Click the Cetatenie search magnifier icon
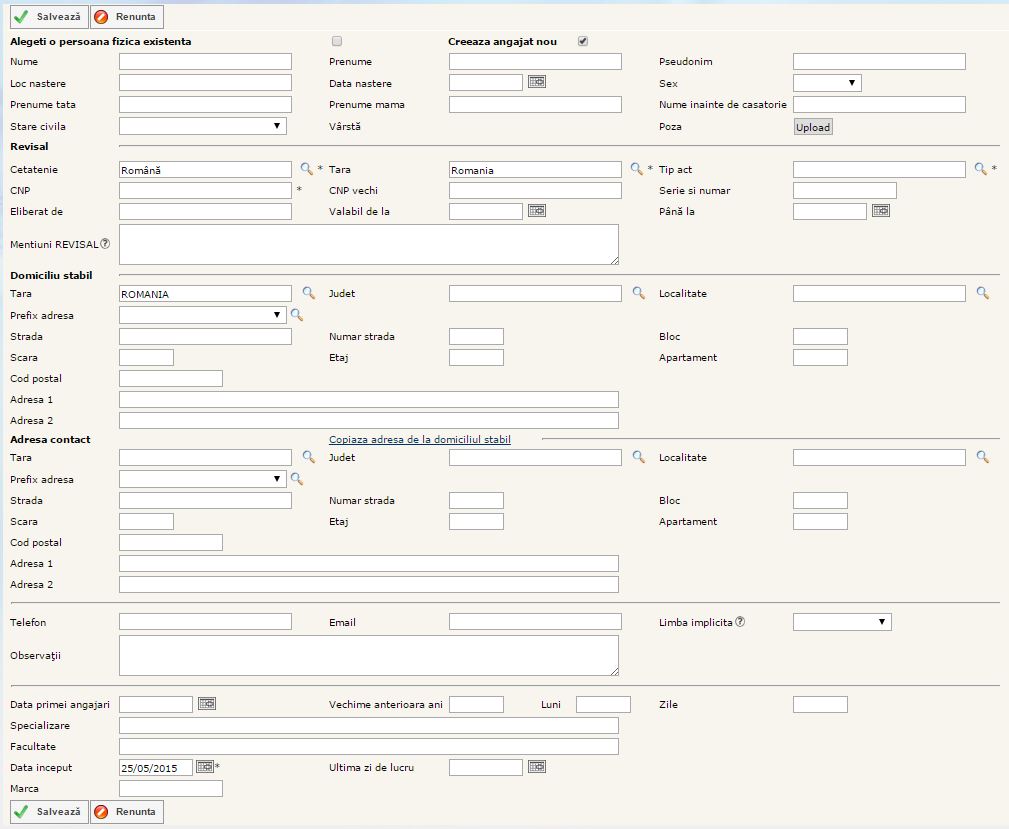This screenshot has height=829, width=1009. (307, 169)
